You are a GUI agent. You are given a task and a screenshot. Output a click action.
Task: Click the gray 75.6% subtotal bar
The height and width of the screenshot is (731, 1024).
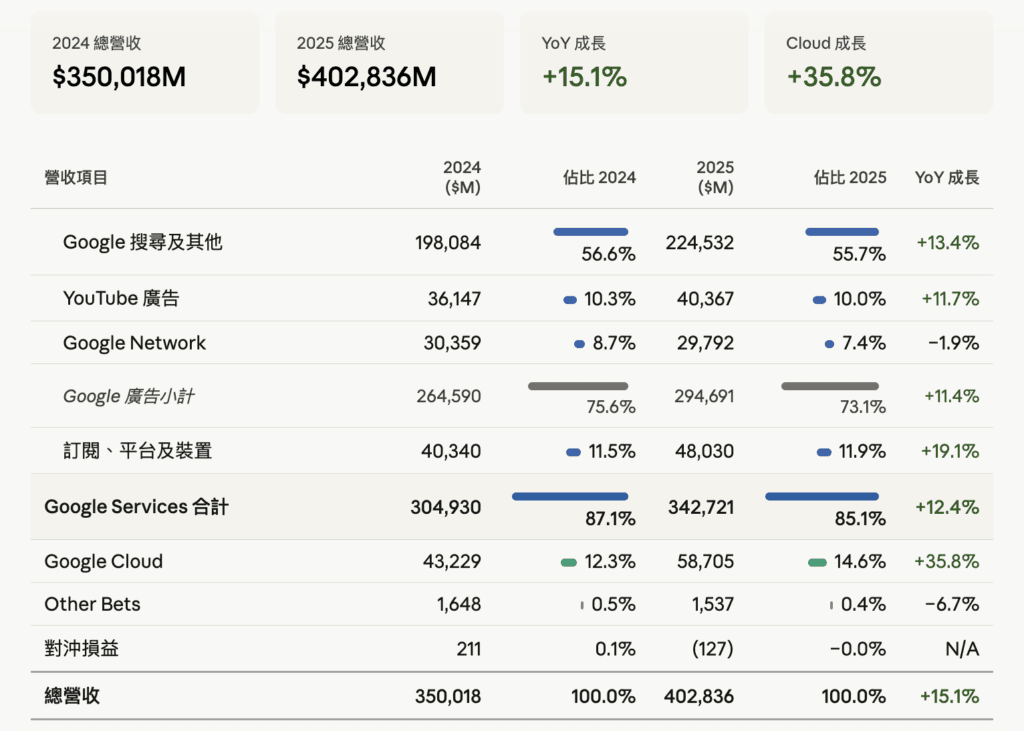pyautogui.click(x=578, y=386)
